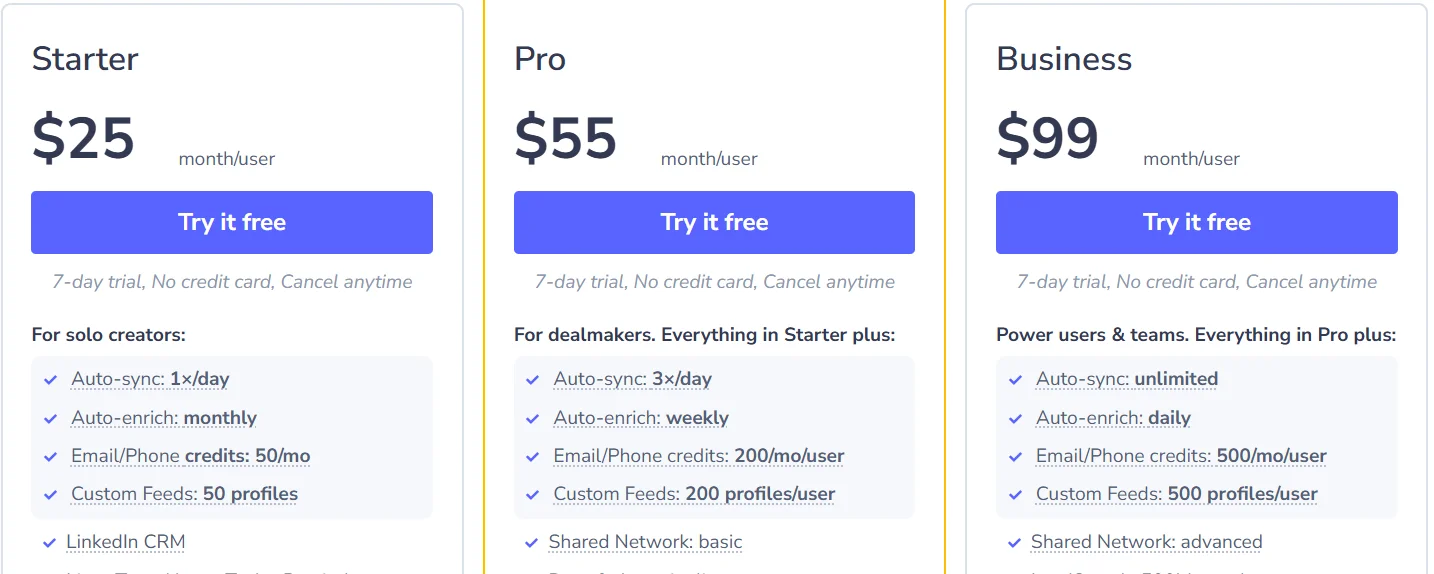
Task: Click checkmark icon next to Pro Custom Feeds
Action: [533, 494]
